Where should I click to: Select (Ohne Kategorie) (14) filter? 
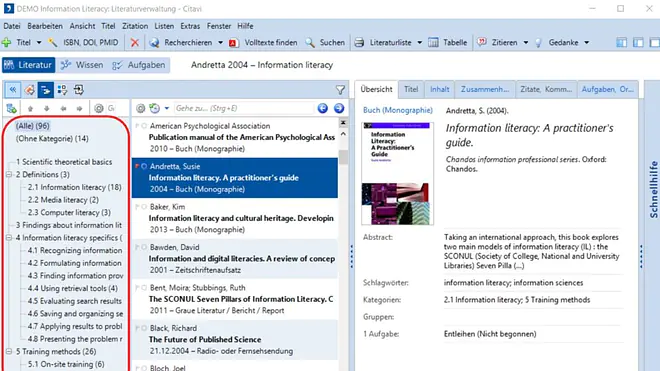coord(52,139)
